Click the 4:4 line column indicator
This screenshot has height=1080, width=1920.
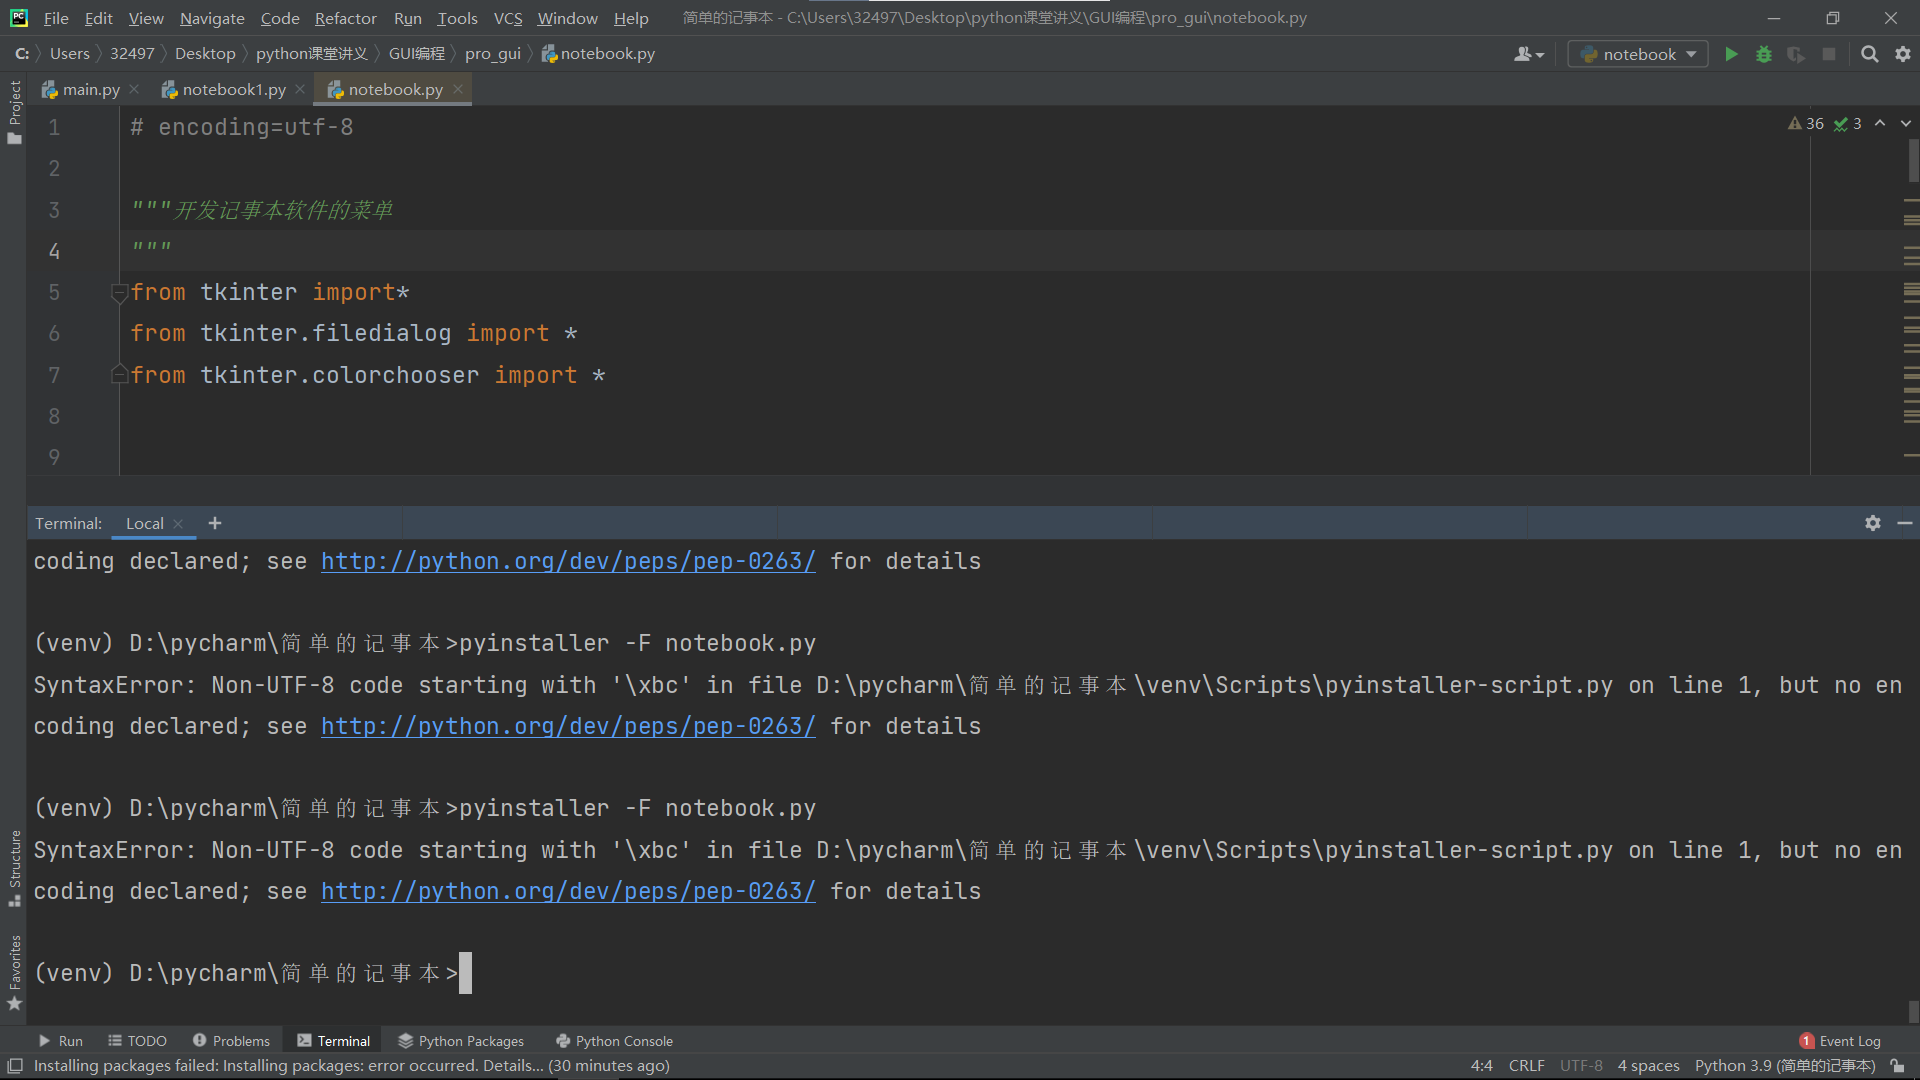[1482, 1066]
